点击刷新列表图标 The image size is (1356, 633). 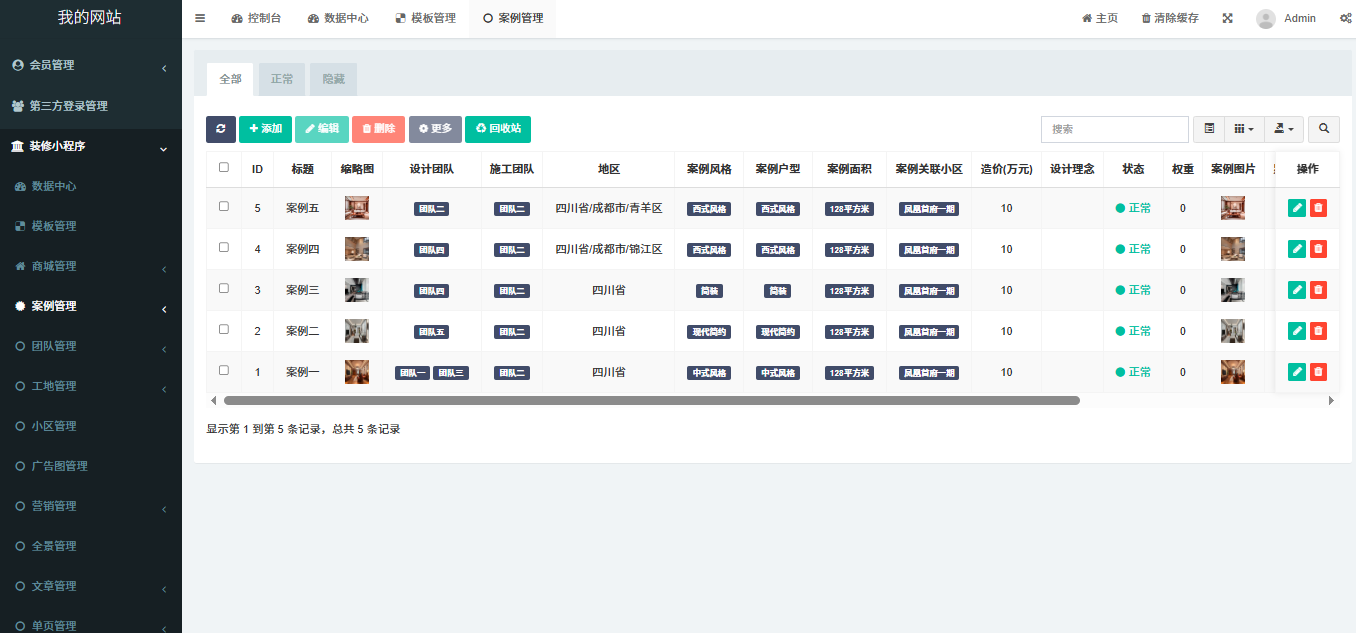coord(220,129)
